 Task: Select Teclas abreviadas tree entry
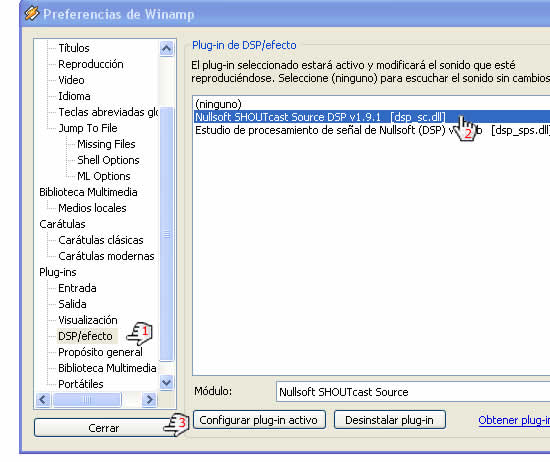pyautogui.click(x=108, y=112)
